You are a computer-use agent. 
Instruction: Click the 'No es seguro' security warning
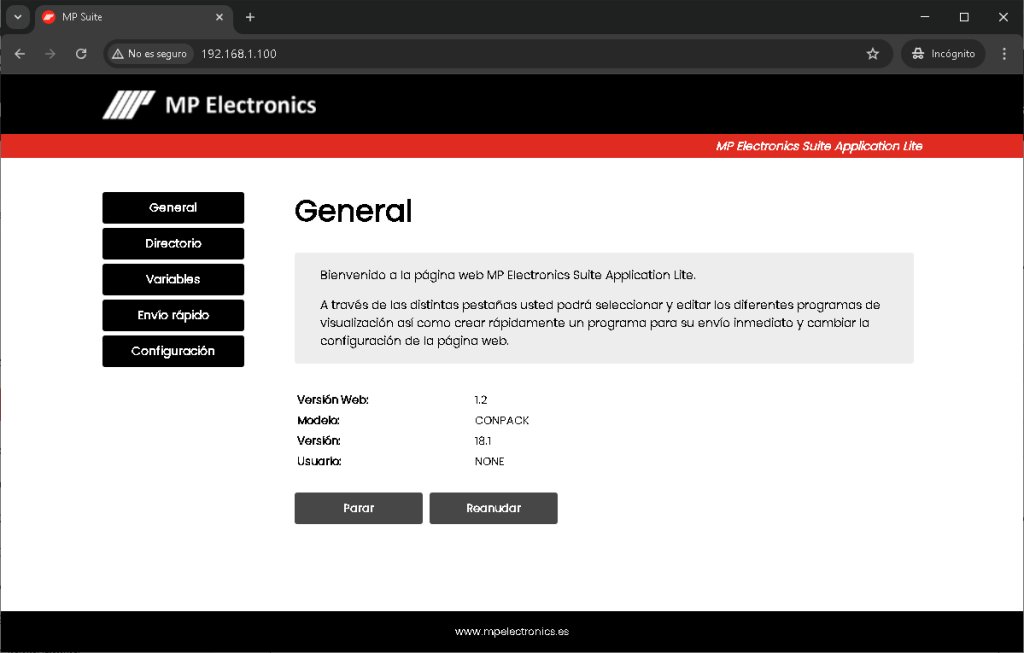pos(150,54)
